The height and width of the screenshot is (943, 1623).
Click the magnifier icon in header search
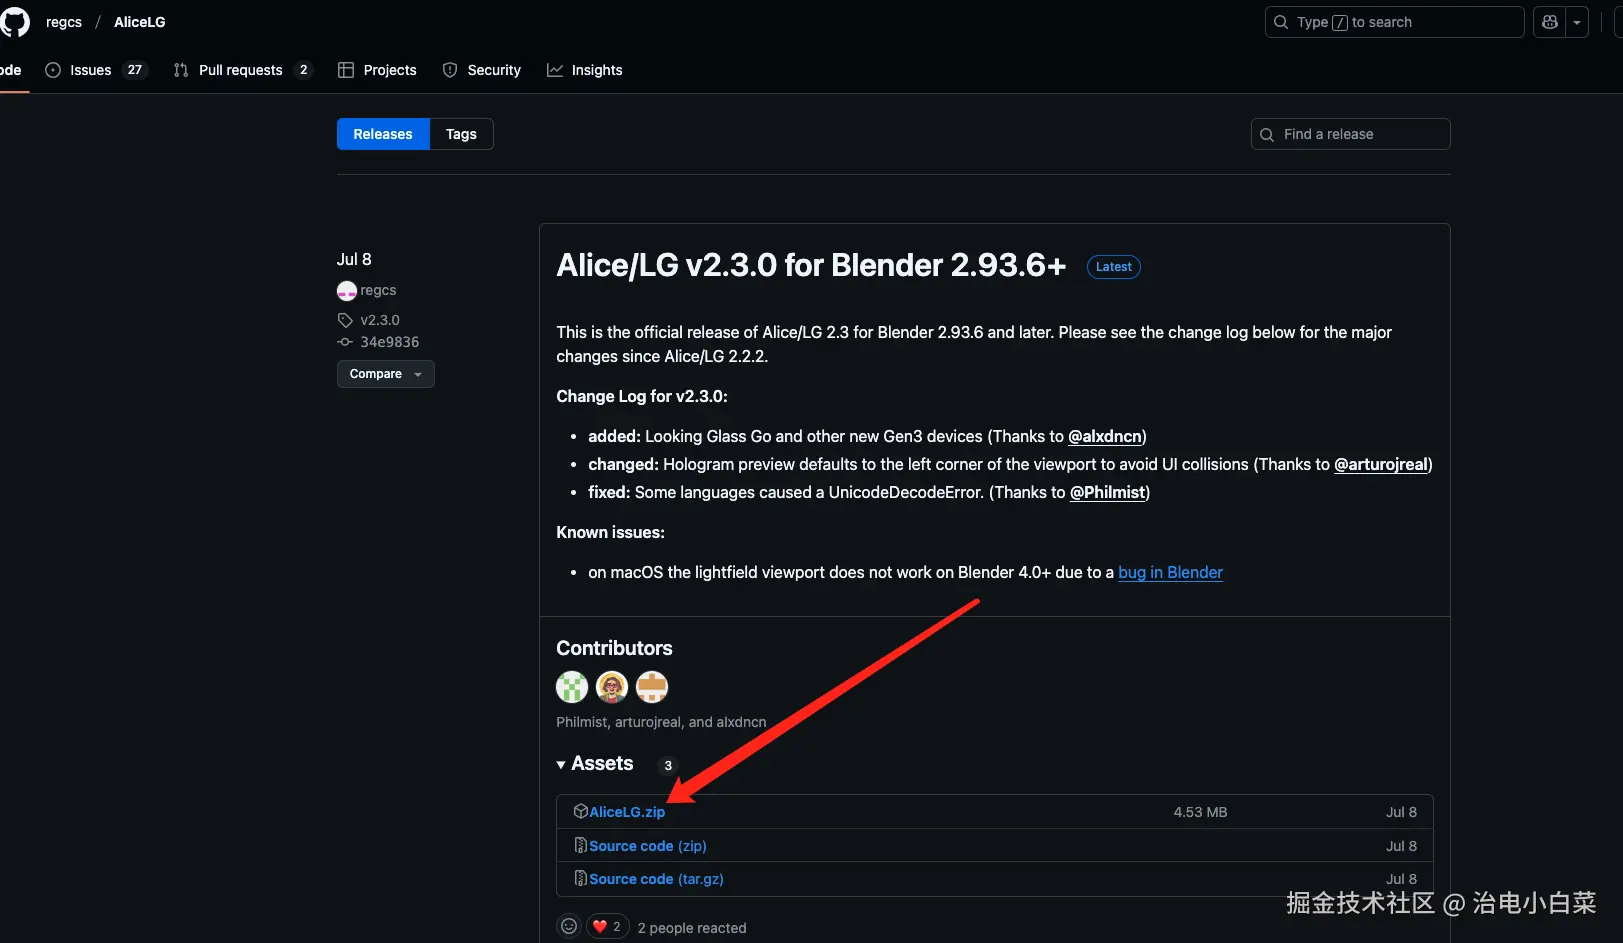pyautogui.click(x=1281, y=22)
